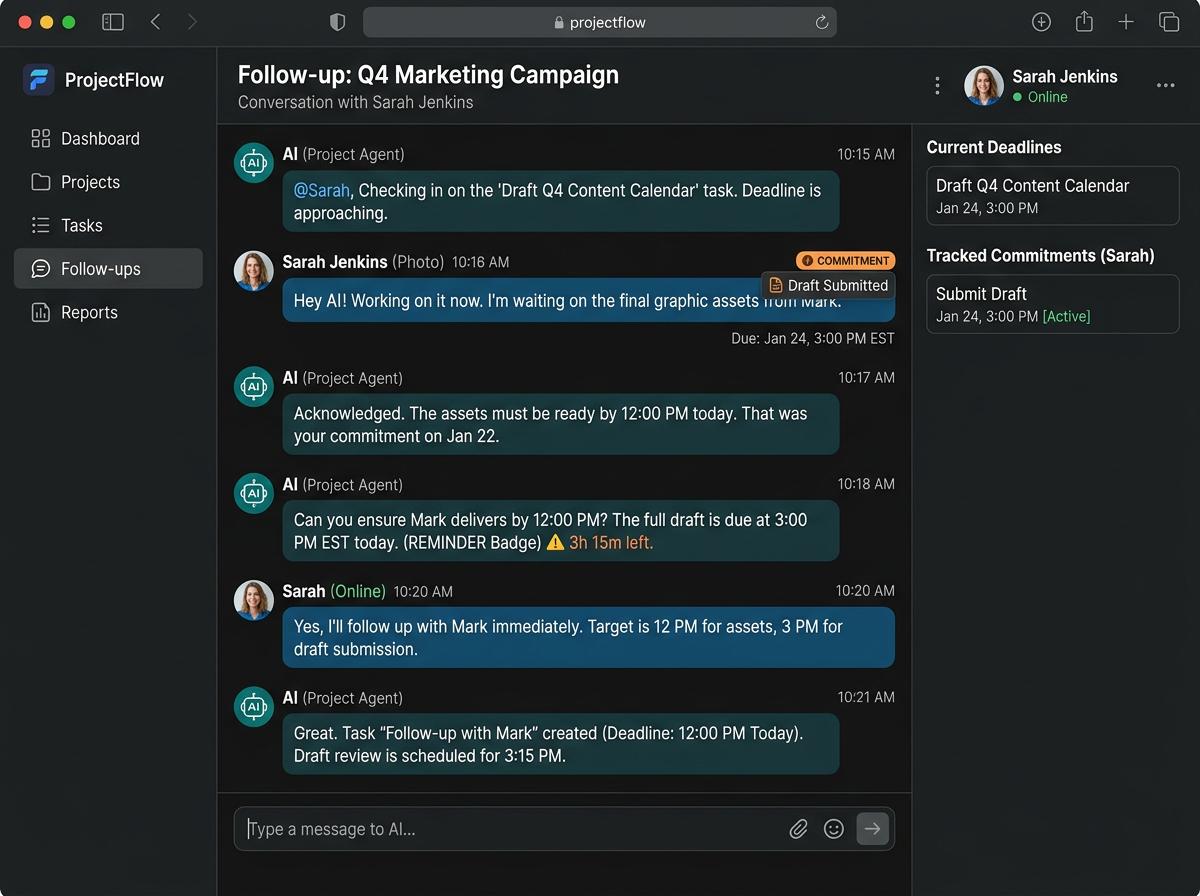Click the message input field
1200x896 pixels.
(500, 828)
